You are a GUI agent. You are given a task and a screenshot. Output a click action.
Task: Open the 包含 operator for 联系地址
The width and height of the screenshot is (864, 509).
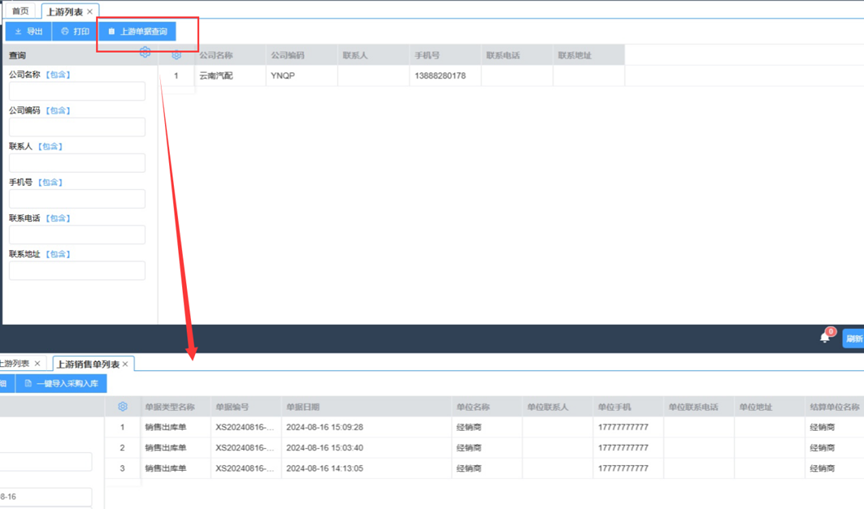click(x=58, y=254)
